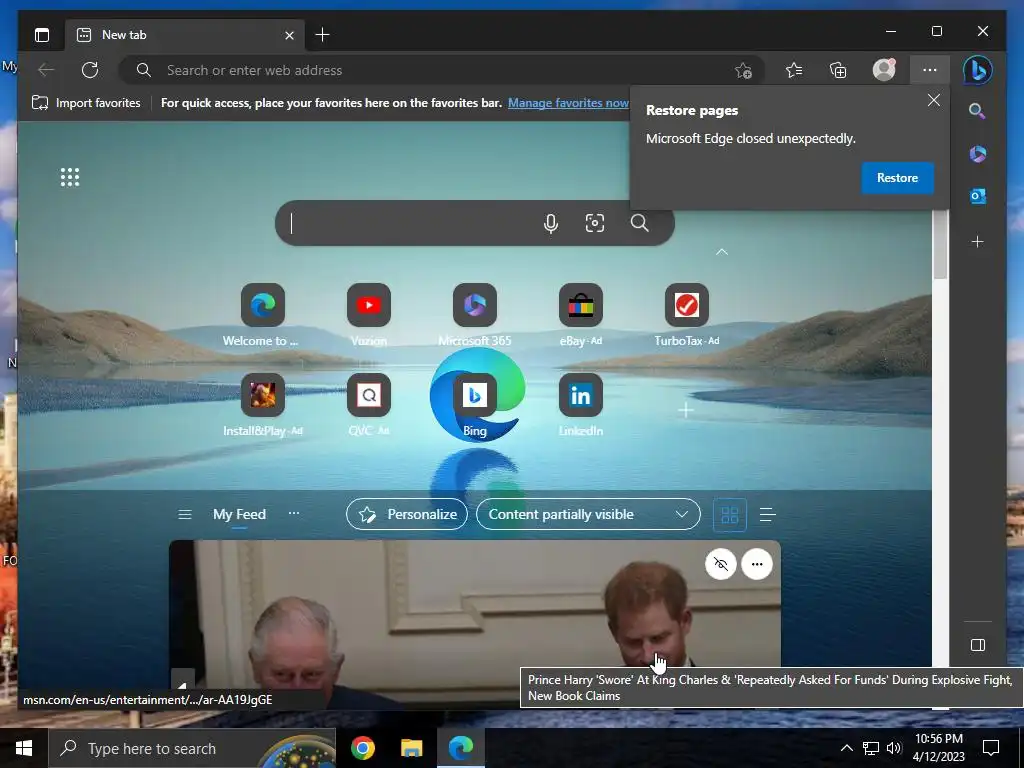The height and width of the screenshot is (768, 1024).
Task: Open the taskbar clock showing 10:56 PM
Action: [x=938, y=748]
